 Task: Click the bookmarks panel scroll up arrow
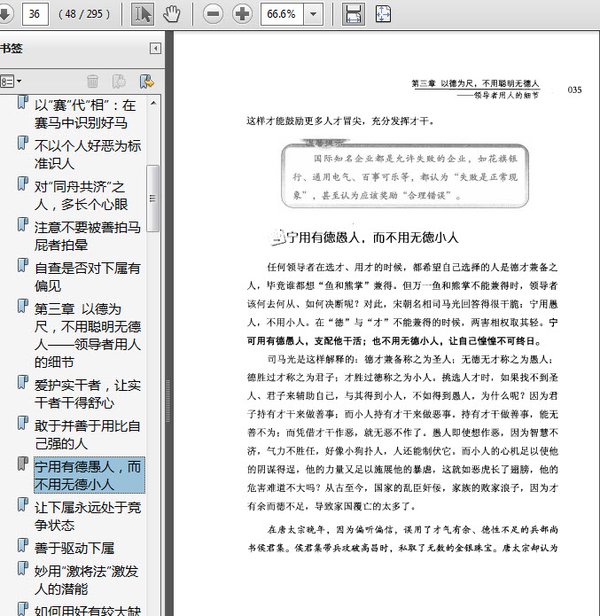tap(153, 103)
